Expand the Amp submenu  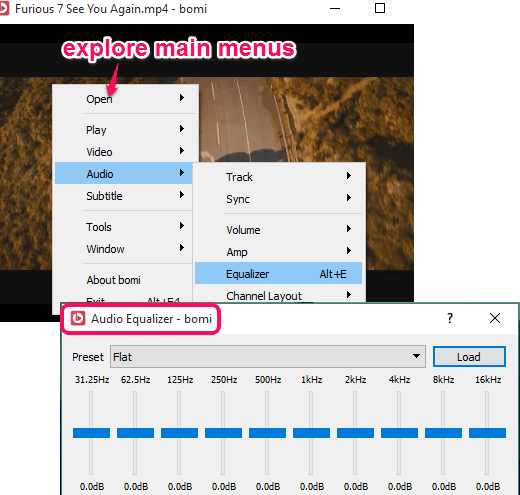click(x=279, y=252)
